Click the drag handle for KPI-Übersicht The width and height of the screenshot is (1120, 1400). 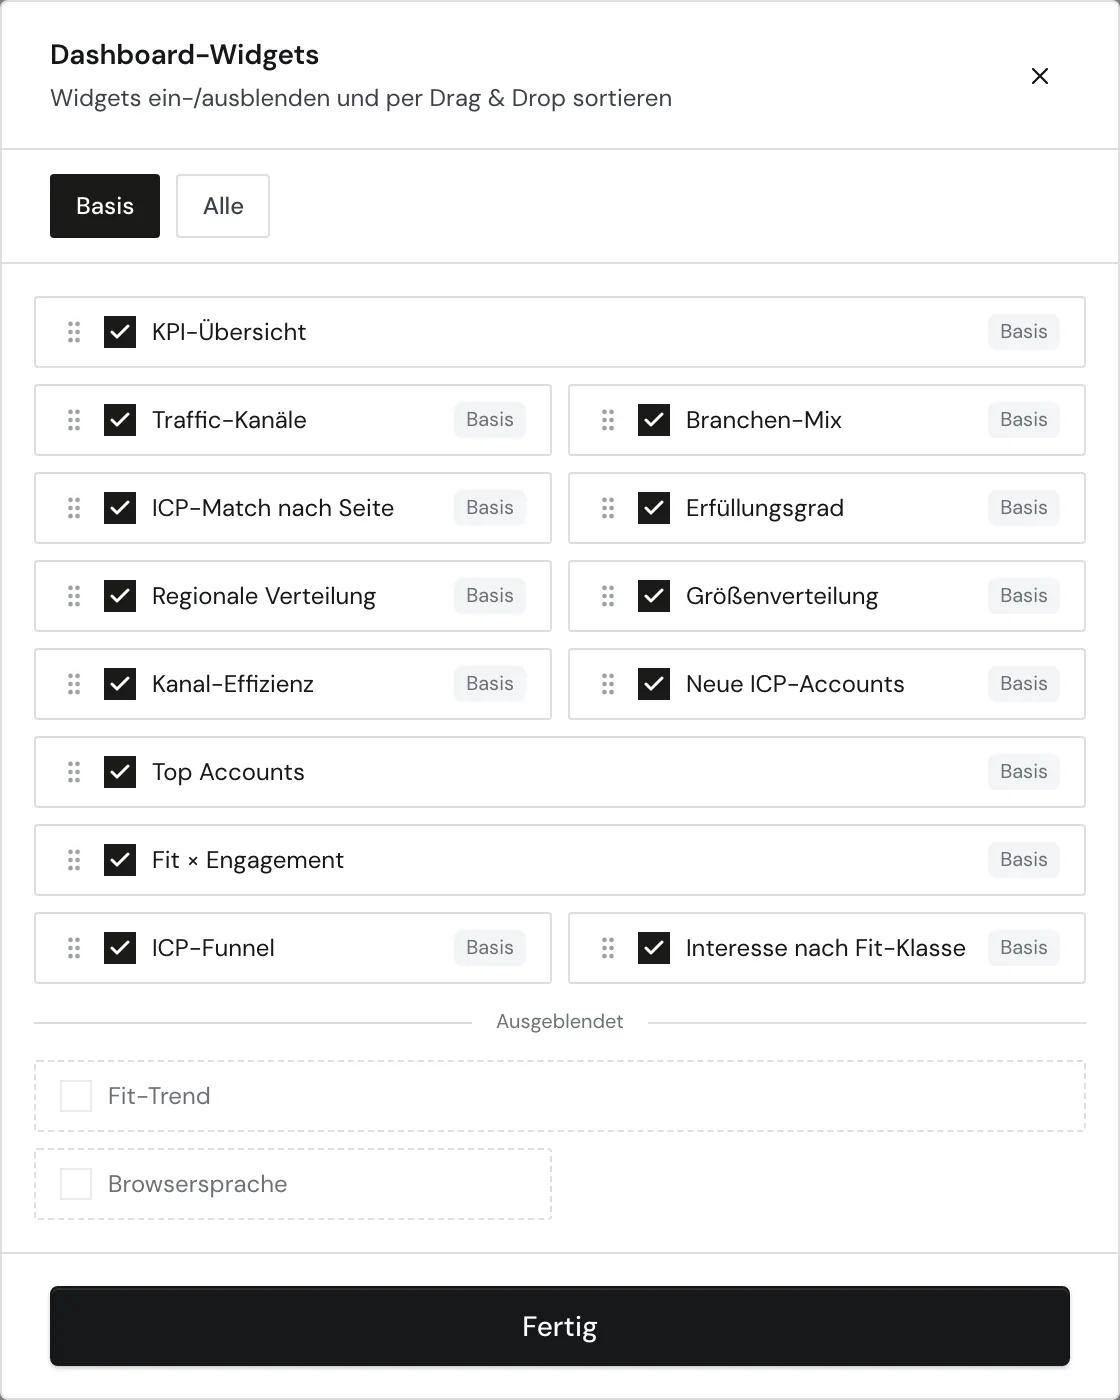pyautogui.click(x=74, y=332)
